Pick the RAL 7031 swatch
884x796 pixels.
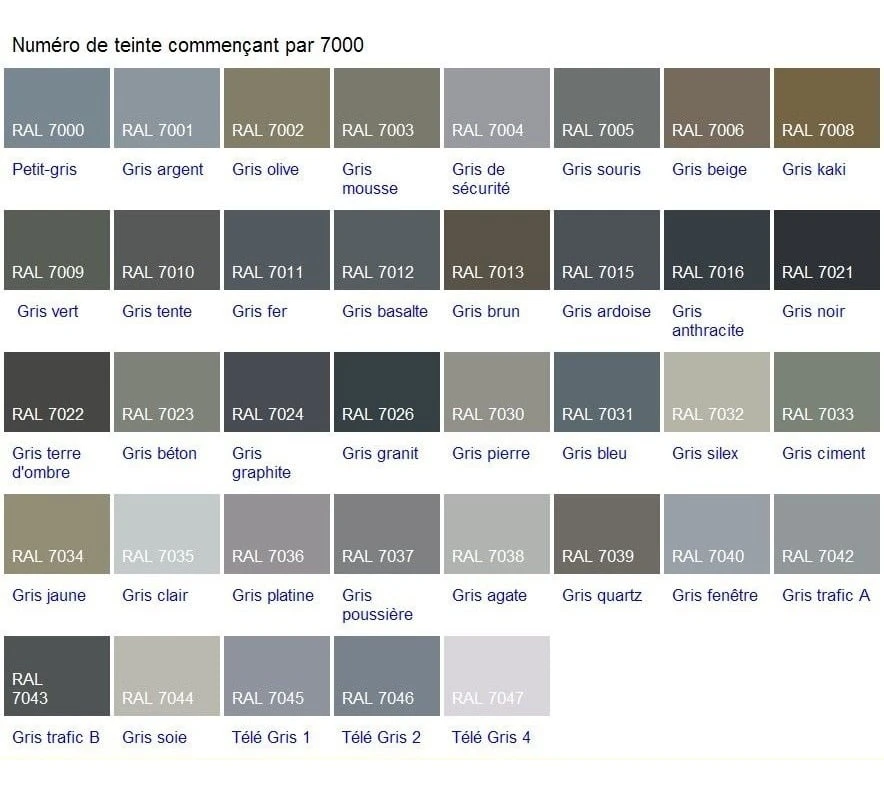pyautogui.click(x=607, y=392)
